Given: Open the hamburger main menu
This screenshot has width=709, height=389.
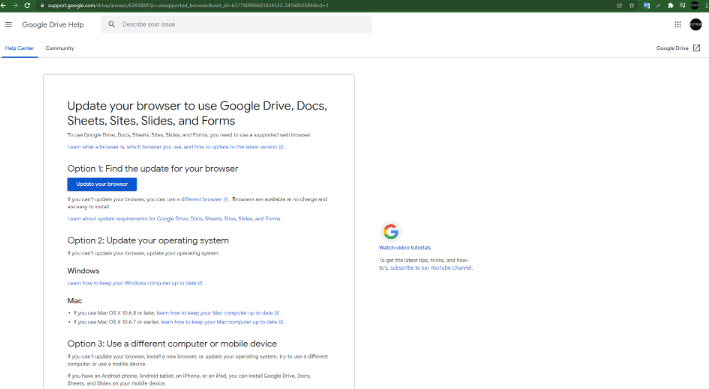Looking at the screenshot, I should [9, 24].
